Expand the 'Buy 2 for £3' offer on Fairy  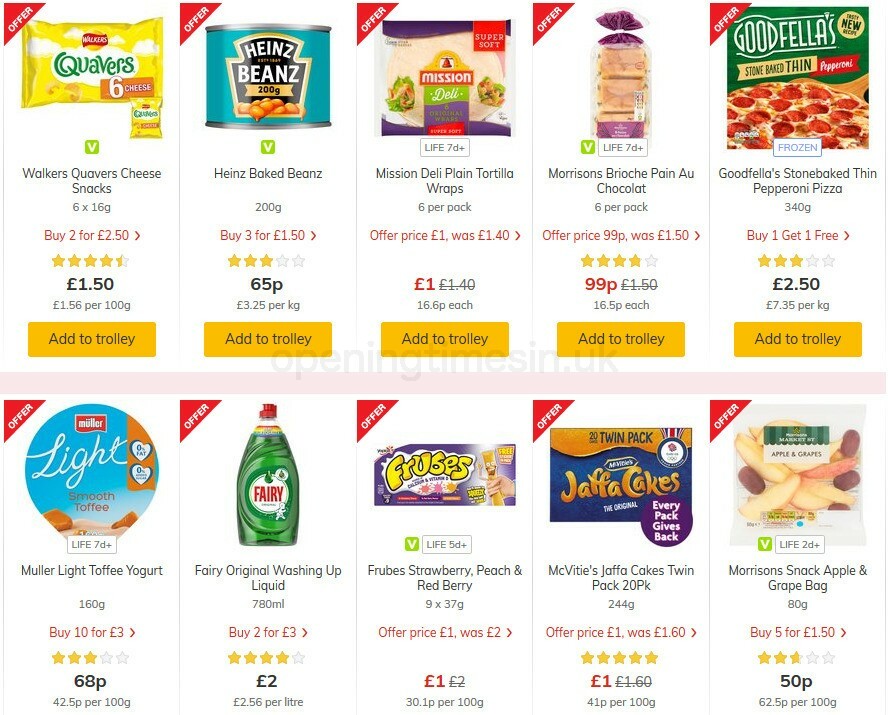point(267,632)
